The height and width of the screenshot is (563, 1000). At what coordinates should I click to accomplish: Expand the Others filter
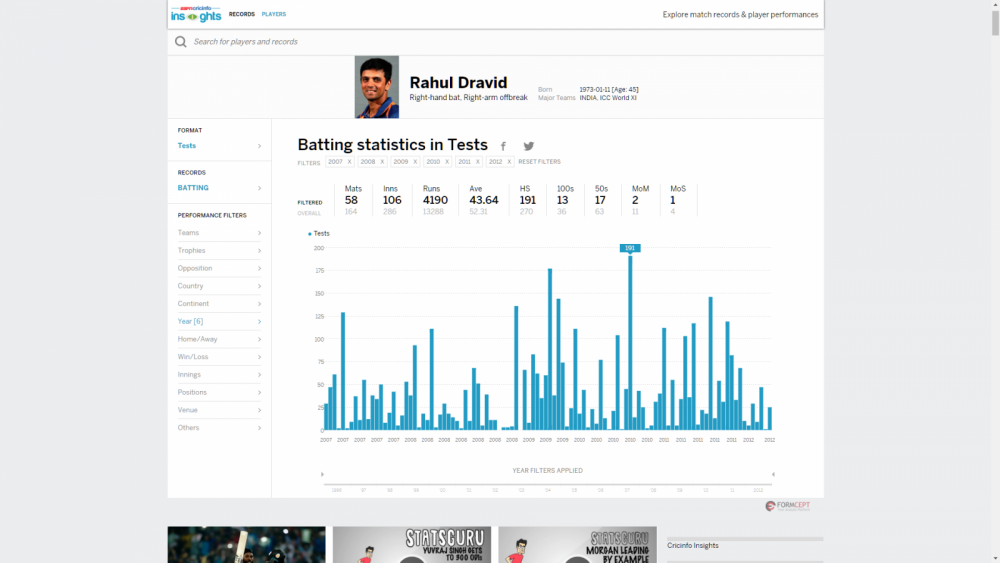219,428
